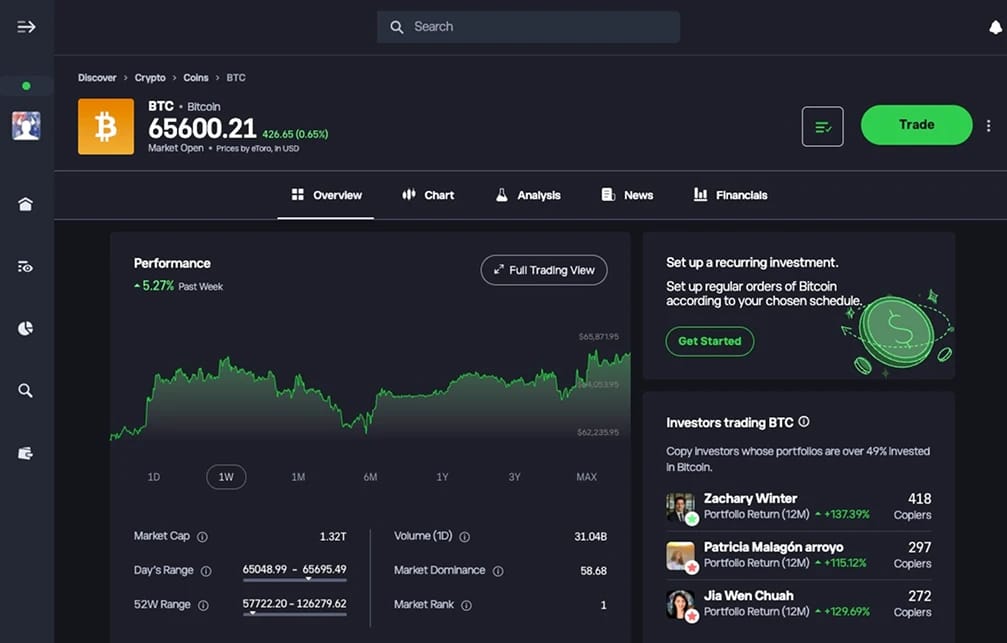Click the Market Dominance info icon
This screenshot has height=643, width=1007.
point(498,571)
